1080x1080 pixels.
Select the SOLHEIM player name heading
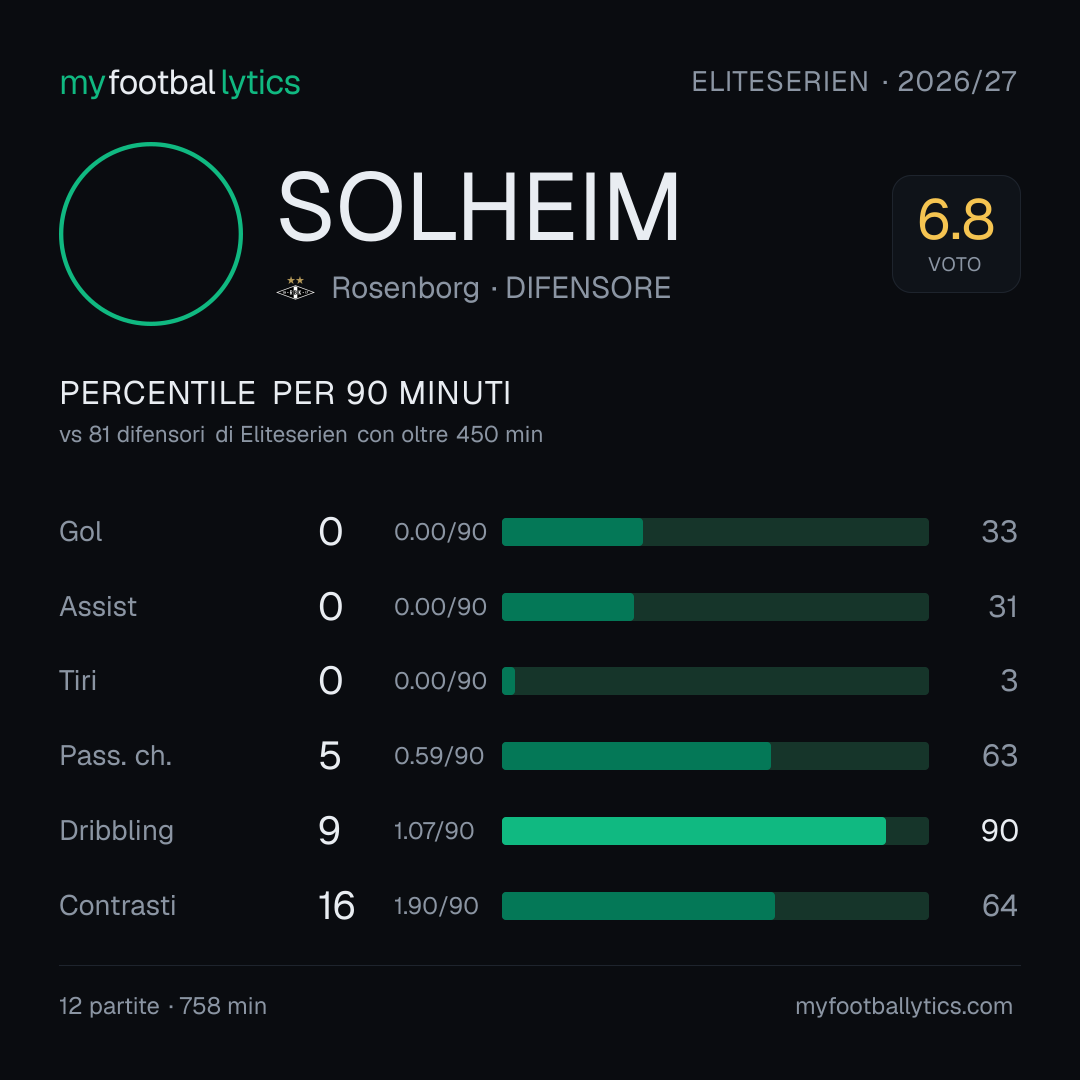479,207
